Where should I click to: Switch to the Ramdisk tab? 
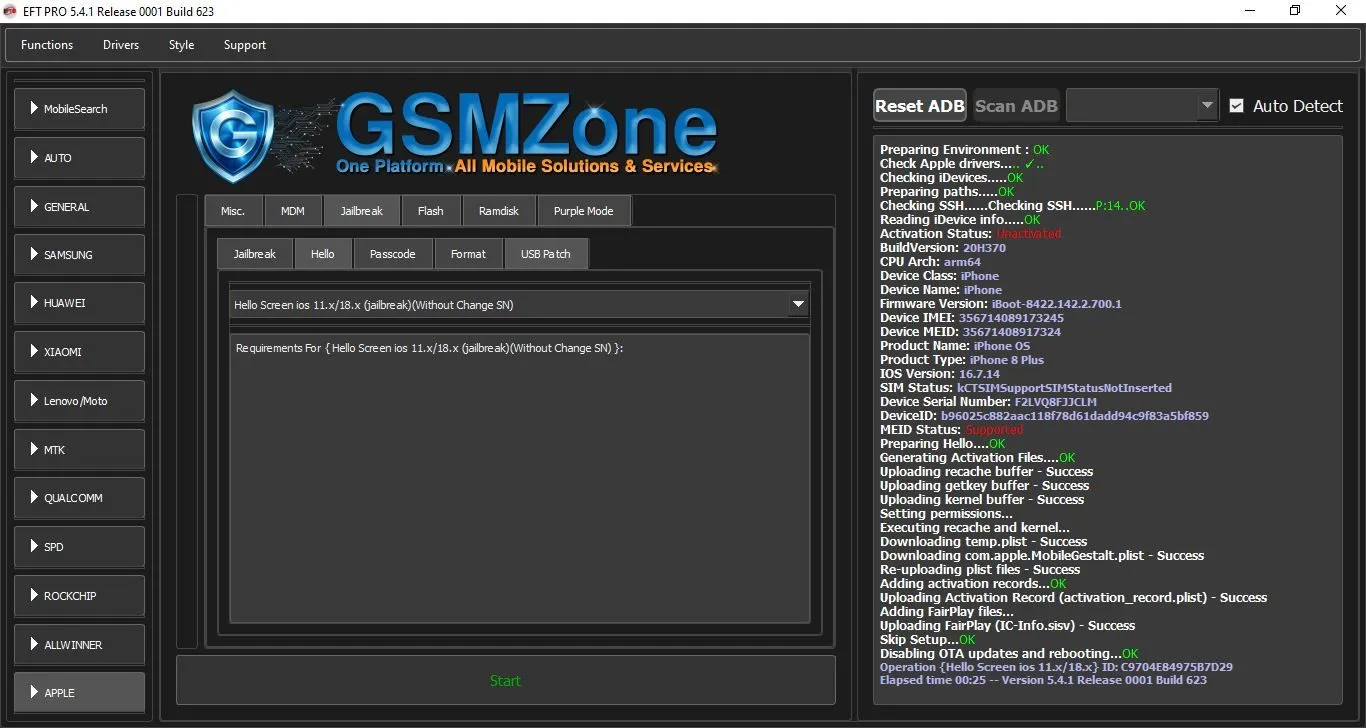498,211
